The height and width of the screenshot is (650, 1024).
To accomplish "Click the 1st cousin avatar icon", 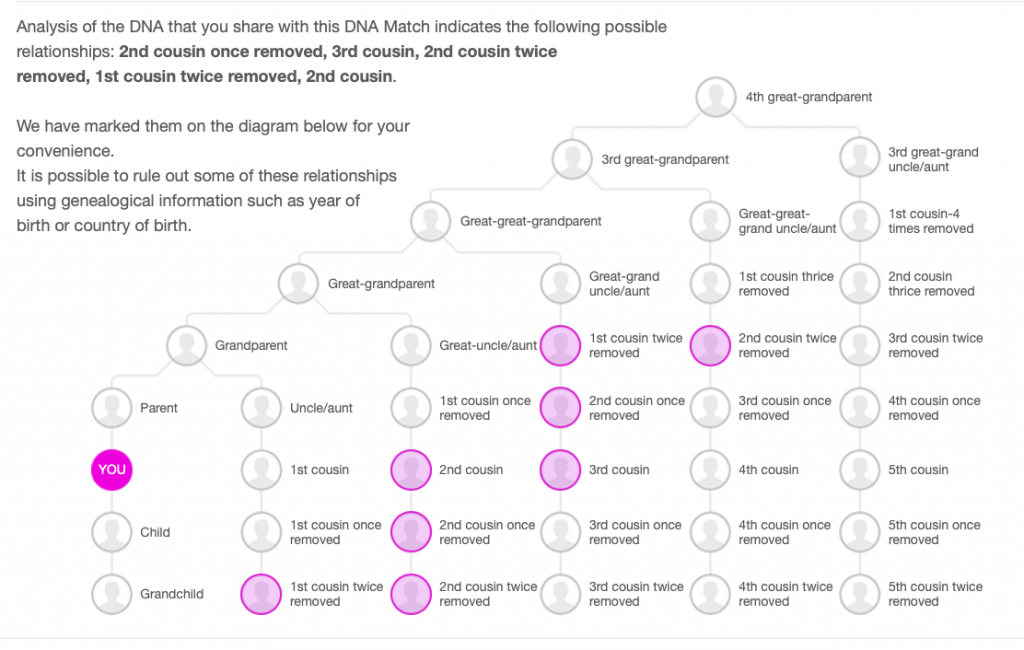I will 261,470.
